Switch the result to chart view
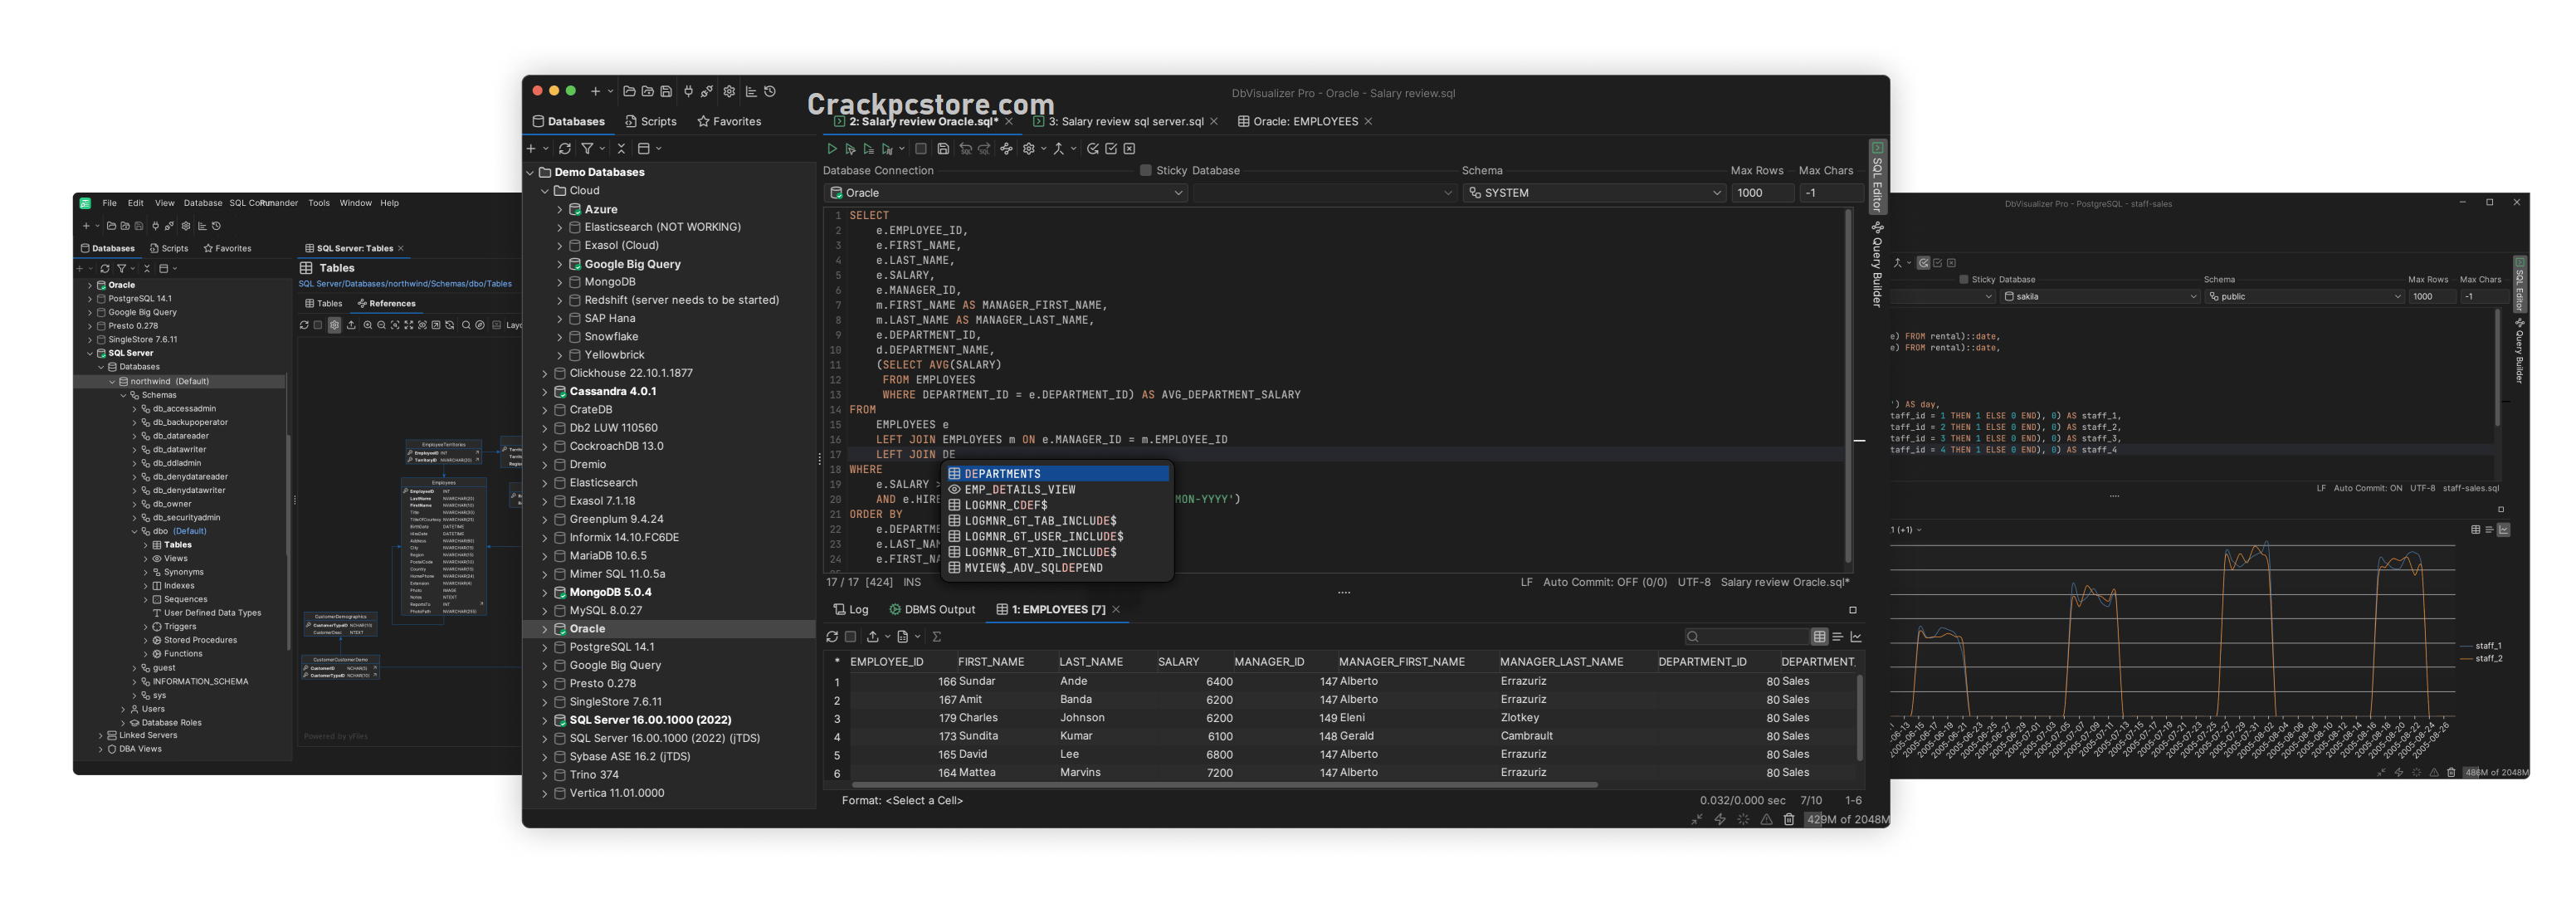Viewport: 2576px width, 903px height. 1856,637
